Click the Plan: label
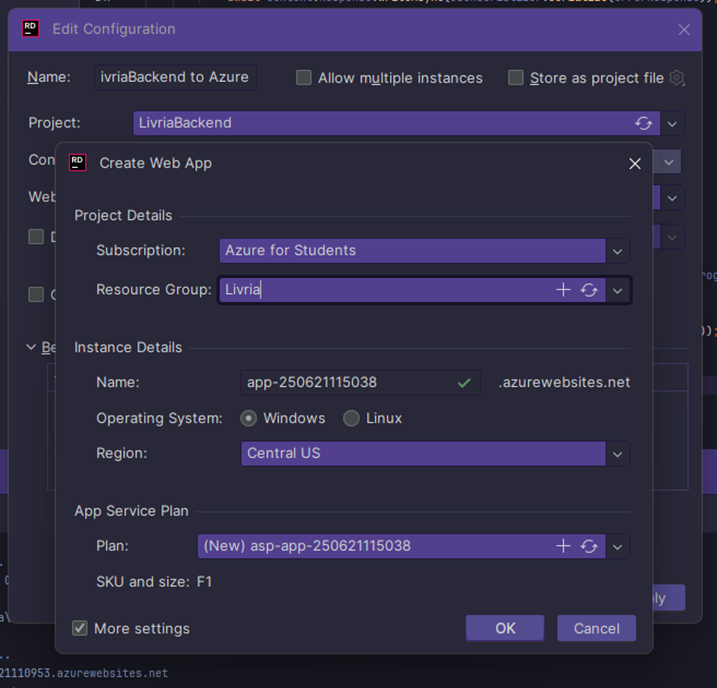The image size is (717, 688). (x=112, y=546)
